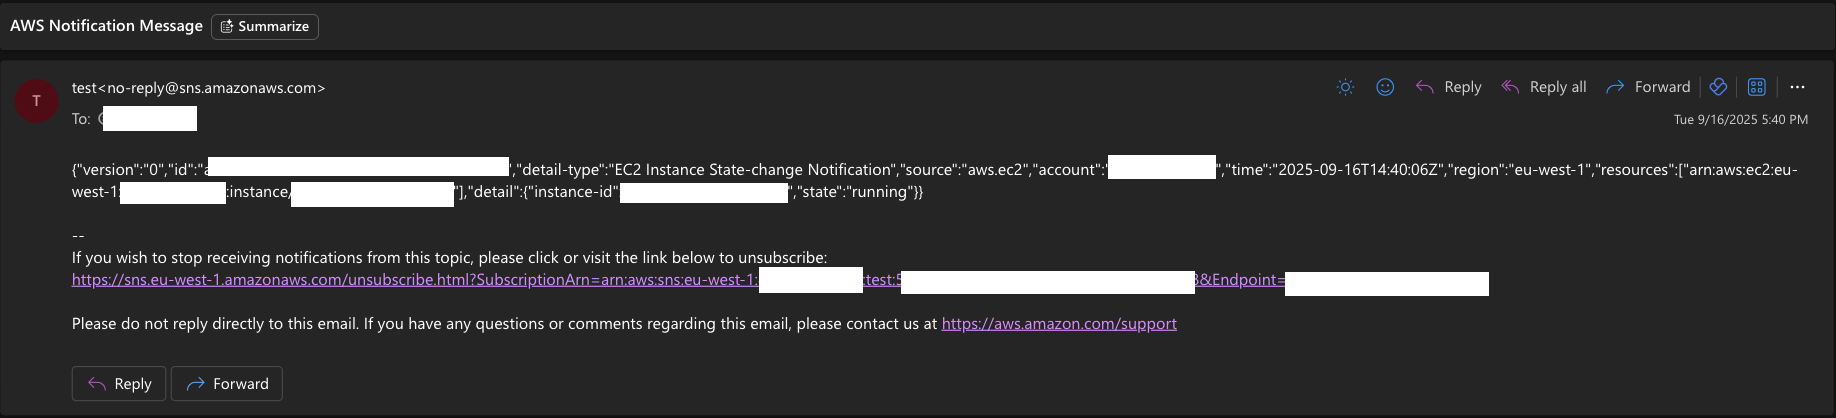This screenshot has height=418, width=1836.
Task: Click the Summarize button
Action: coord(265,27)
